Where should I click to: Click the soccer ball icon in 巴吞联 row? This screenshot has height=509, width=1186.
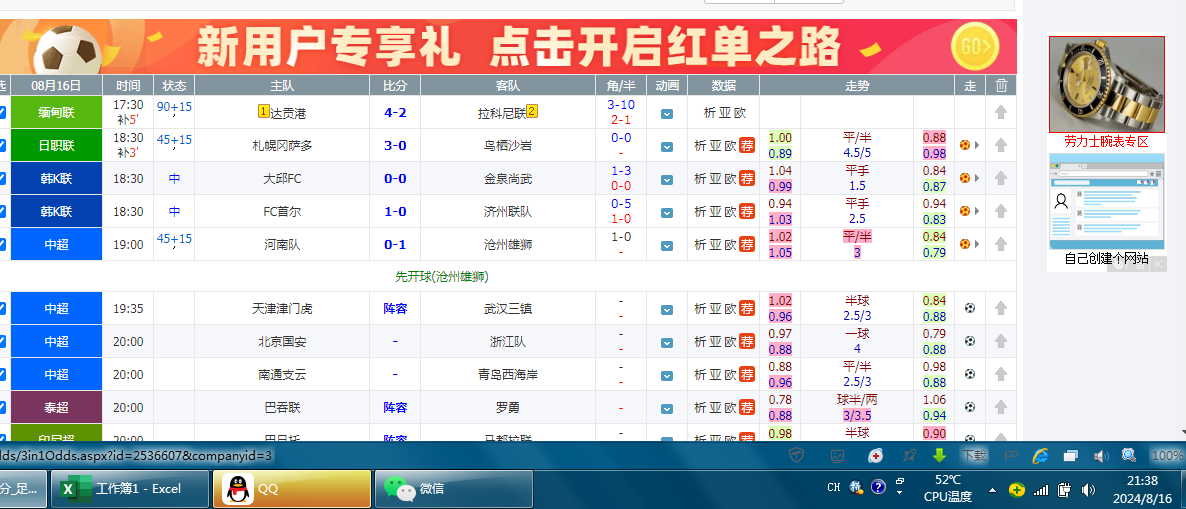click(969, 408)
